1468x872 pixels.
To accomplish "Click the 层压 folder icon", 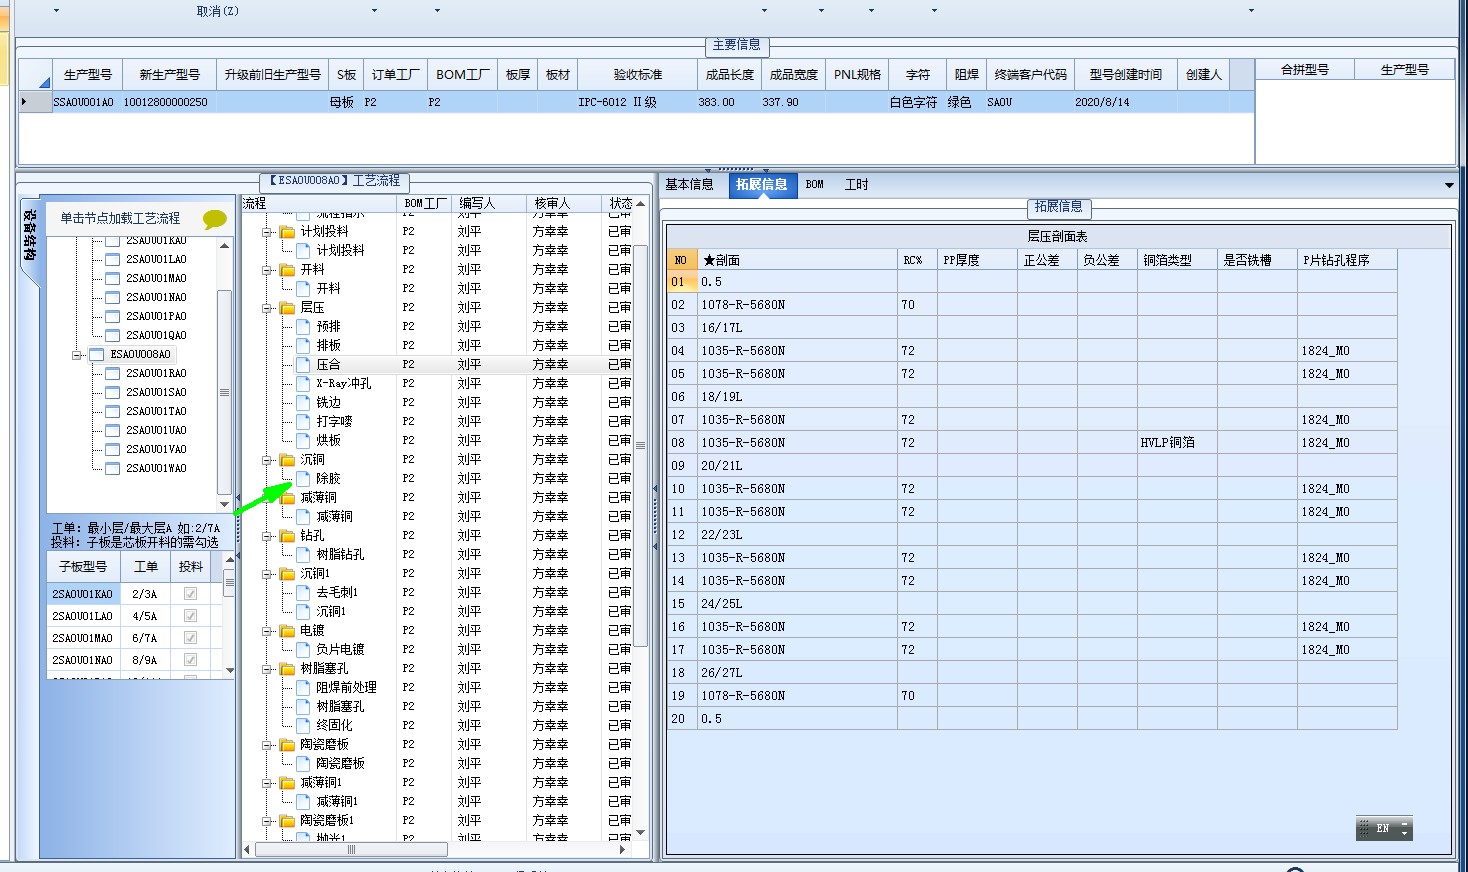I will (x=287, y=308).
